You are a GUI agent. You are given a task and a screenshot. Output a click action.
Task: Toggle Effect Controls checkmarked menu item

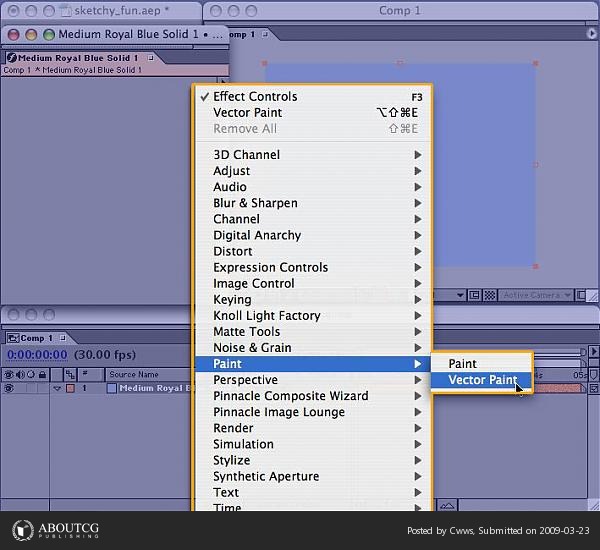[x=313, y=96]
